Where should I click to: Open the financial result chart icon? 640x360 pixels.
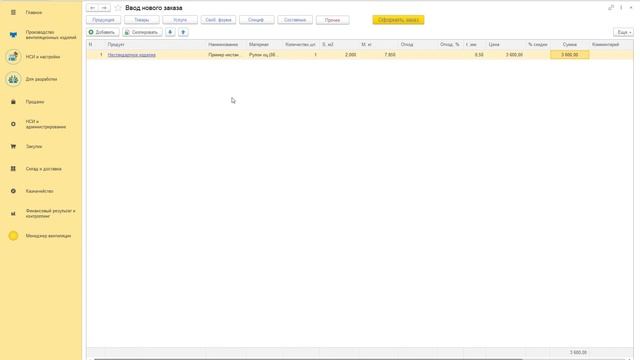[13, 213]
